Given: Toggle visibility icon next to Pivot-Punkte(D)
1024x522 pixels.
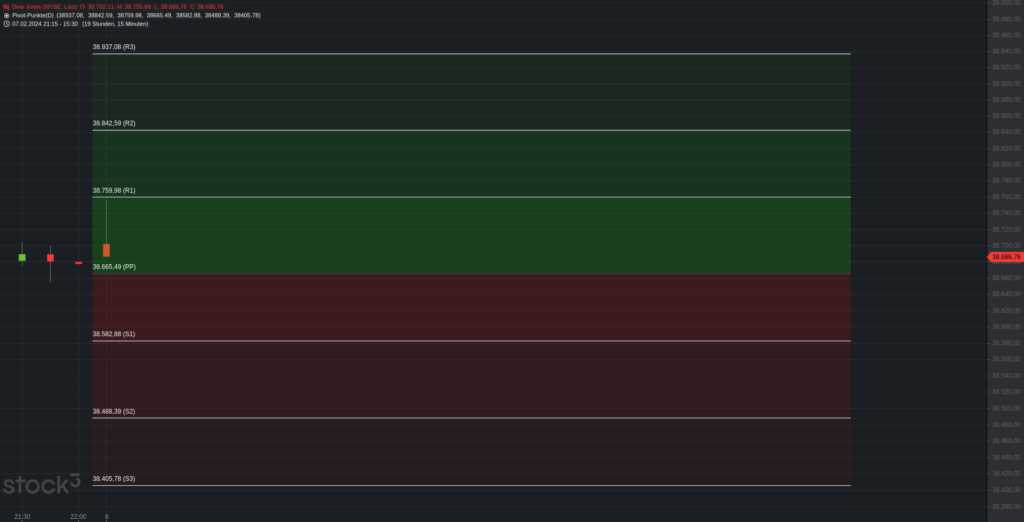Looking at the screenshot, I should point(6,15).
